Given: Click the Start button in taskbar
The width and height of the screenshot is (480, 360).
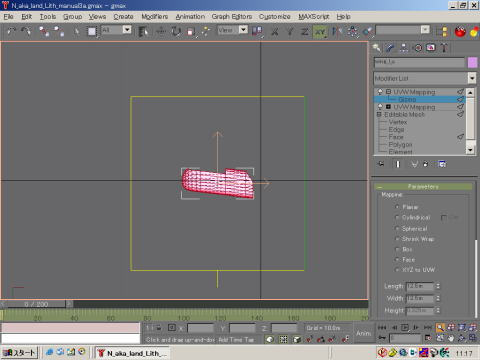Looking at the screenshot, I should click(x=20, y=352).
